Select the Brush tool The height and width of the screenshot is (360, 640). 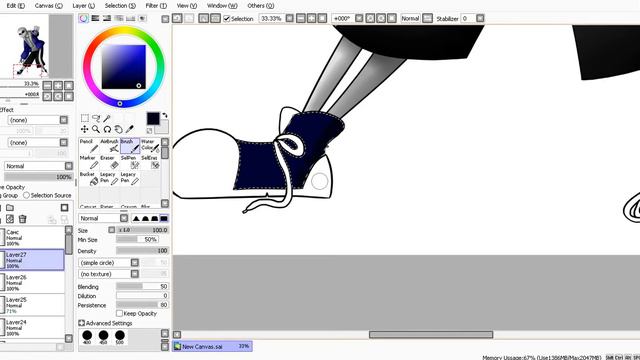click(x=130, y=146)
